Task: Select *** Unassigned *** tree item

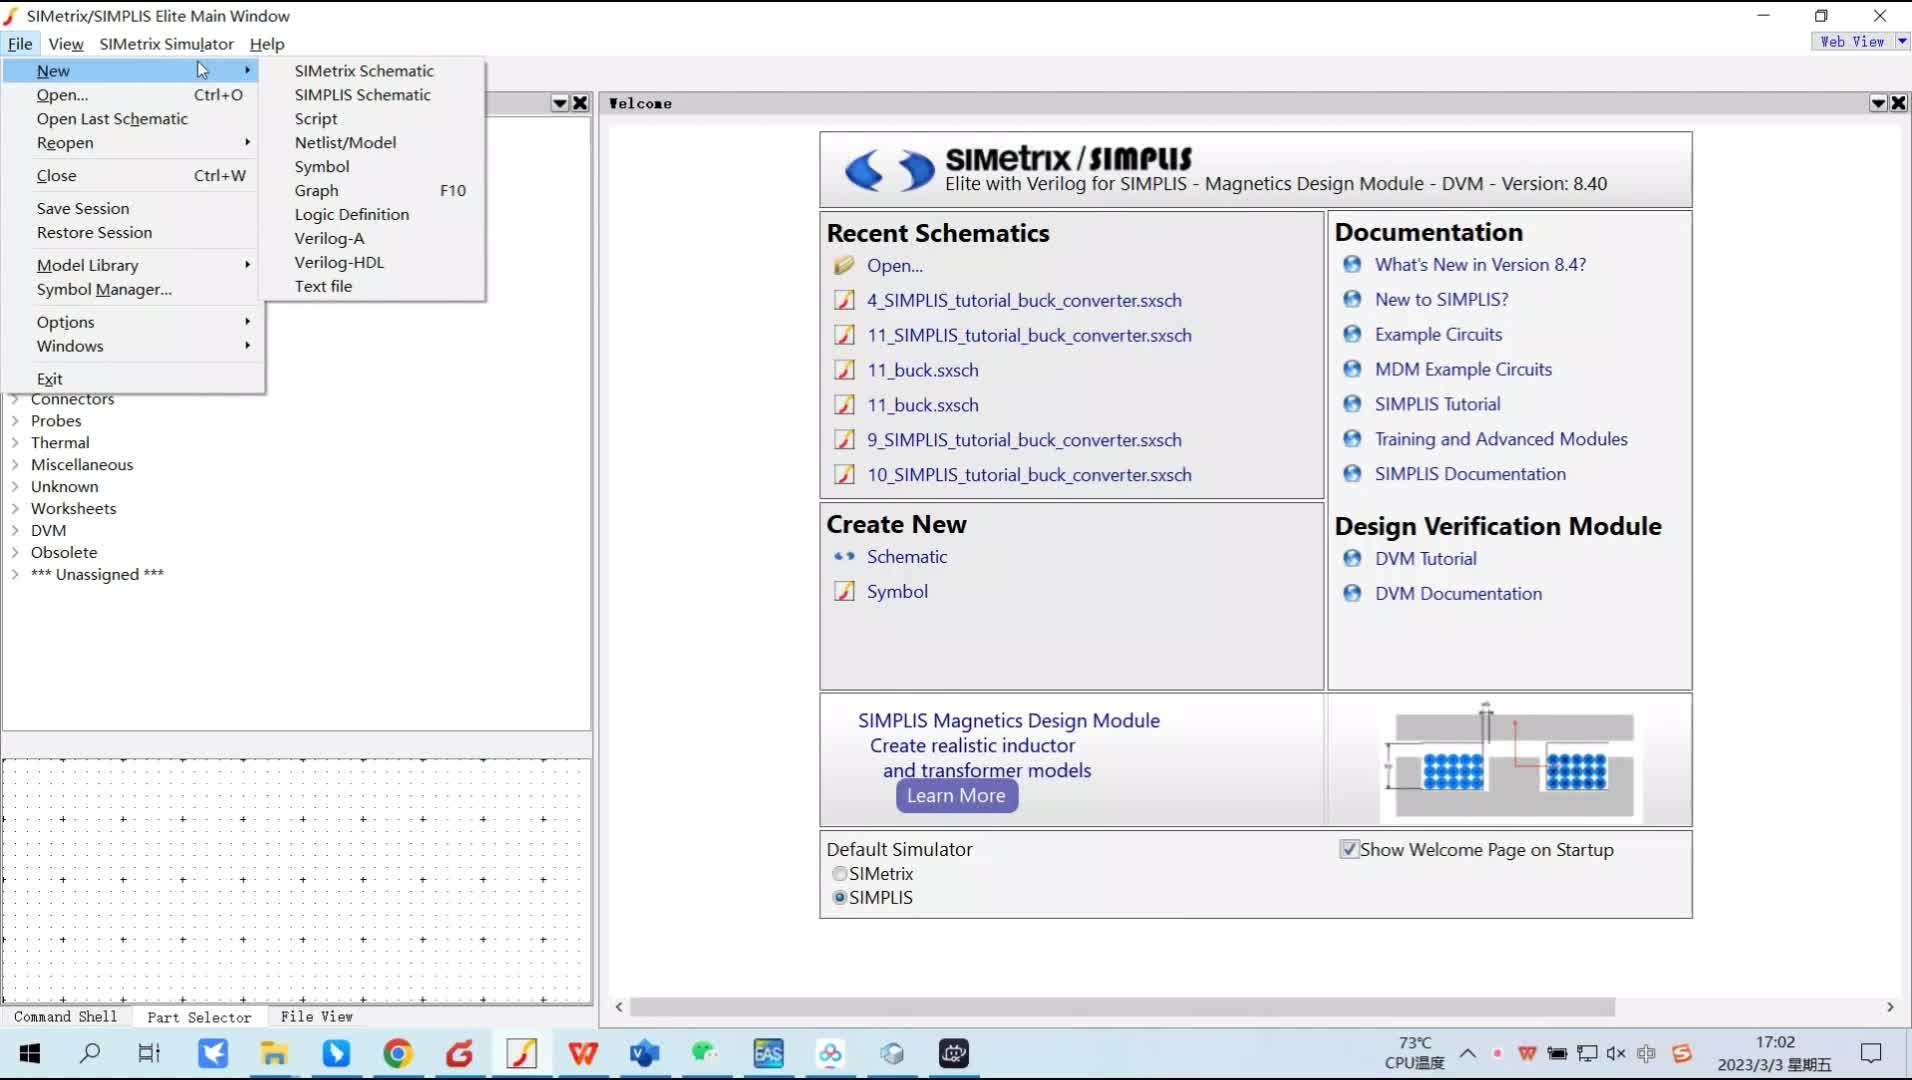Action: coord(97,574)
